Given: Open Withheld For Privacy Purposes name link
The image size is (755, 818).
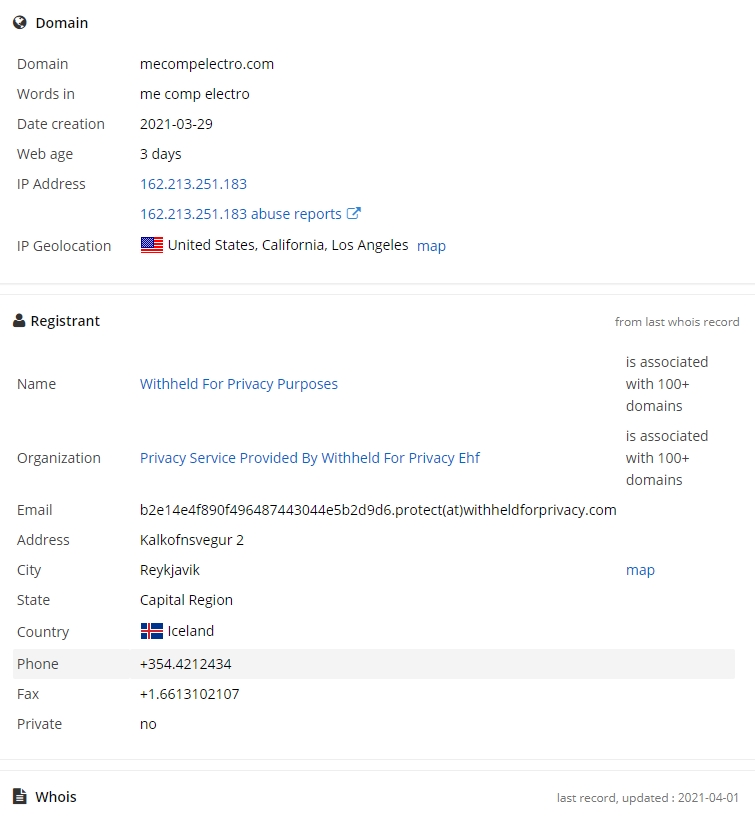Looking at the screenshot, I should 238,384.
